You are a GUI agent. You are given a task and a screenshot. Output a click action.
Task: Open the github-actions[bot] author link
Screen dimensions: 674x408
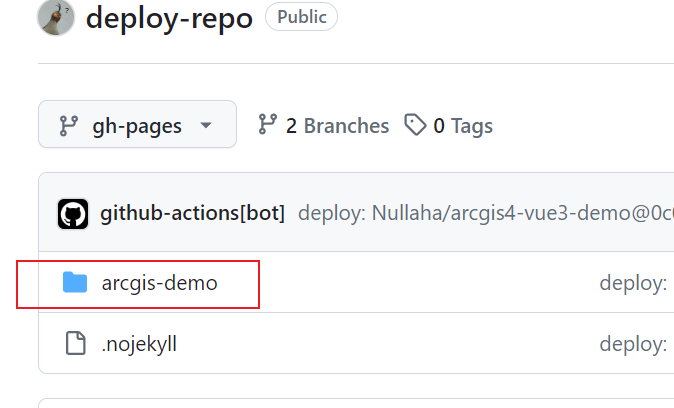tap(192, 213)
